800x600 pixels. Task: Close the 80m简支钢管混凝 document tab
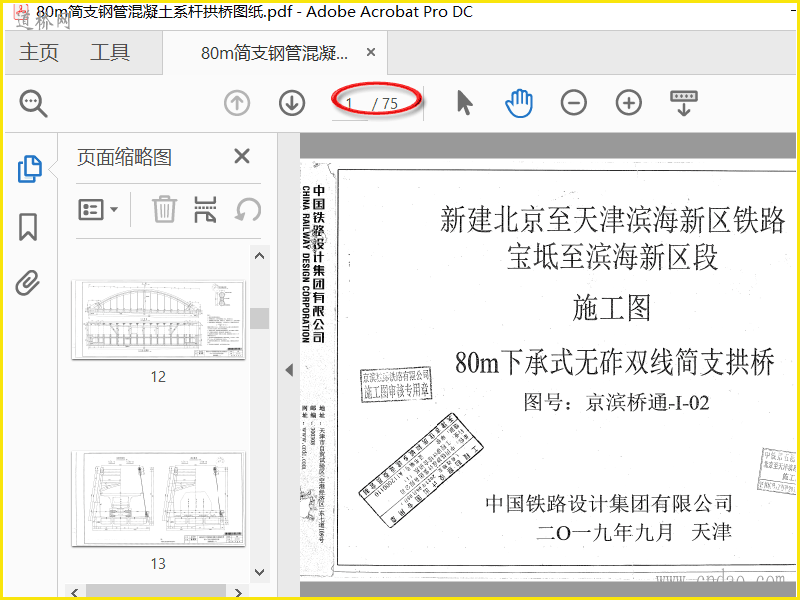click(371, 52)
